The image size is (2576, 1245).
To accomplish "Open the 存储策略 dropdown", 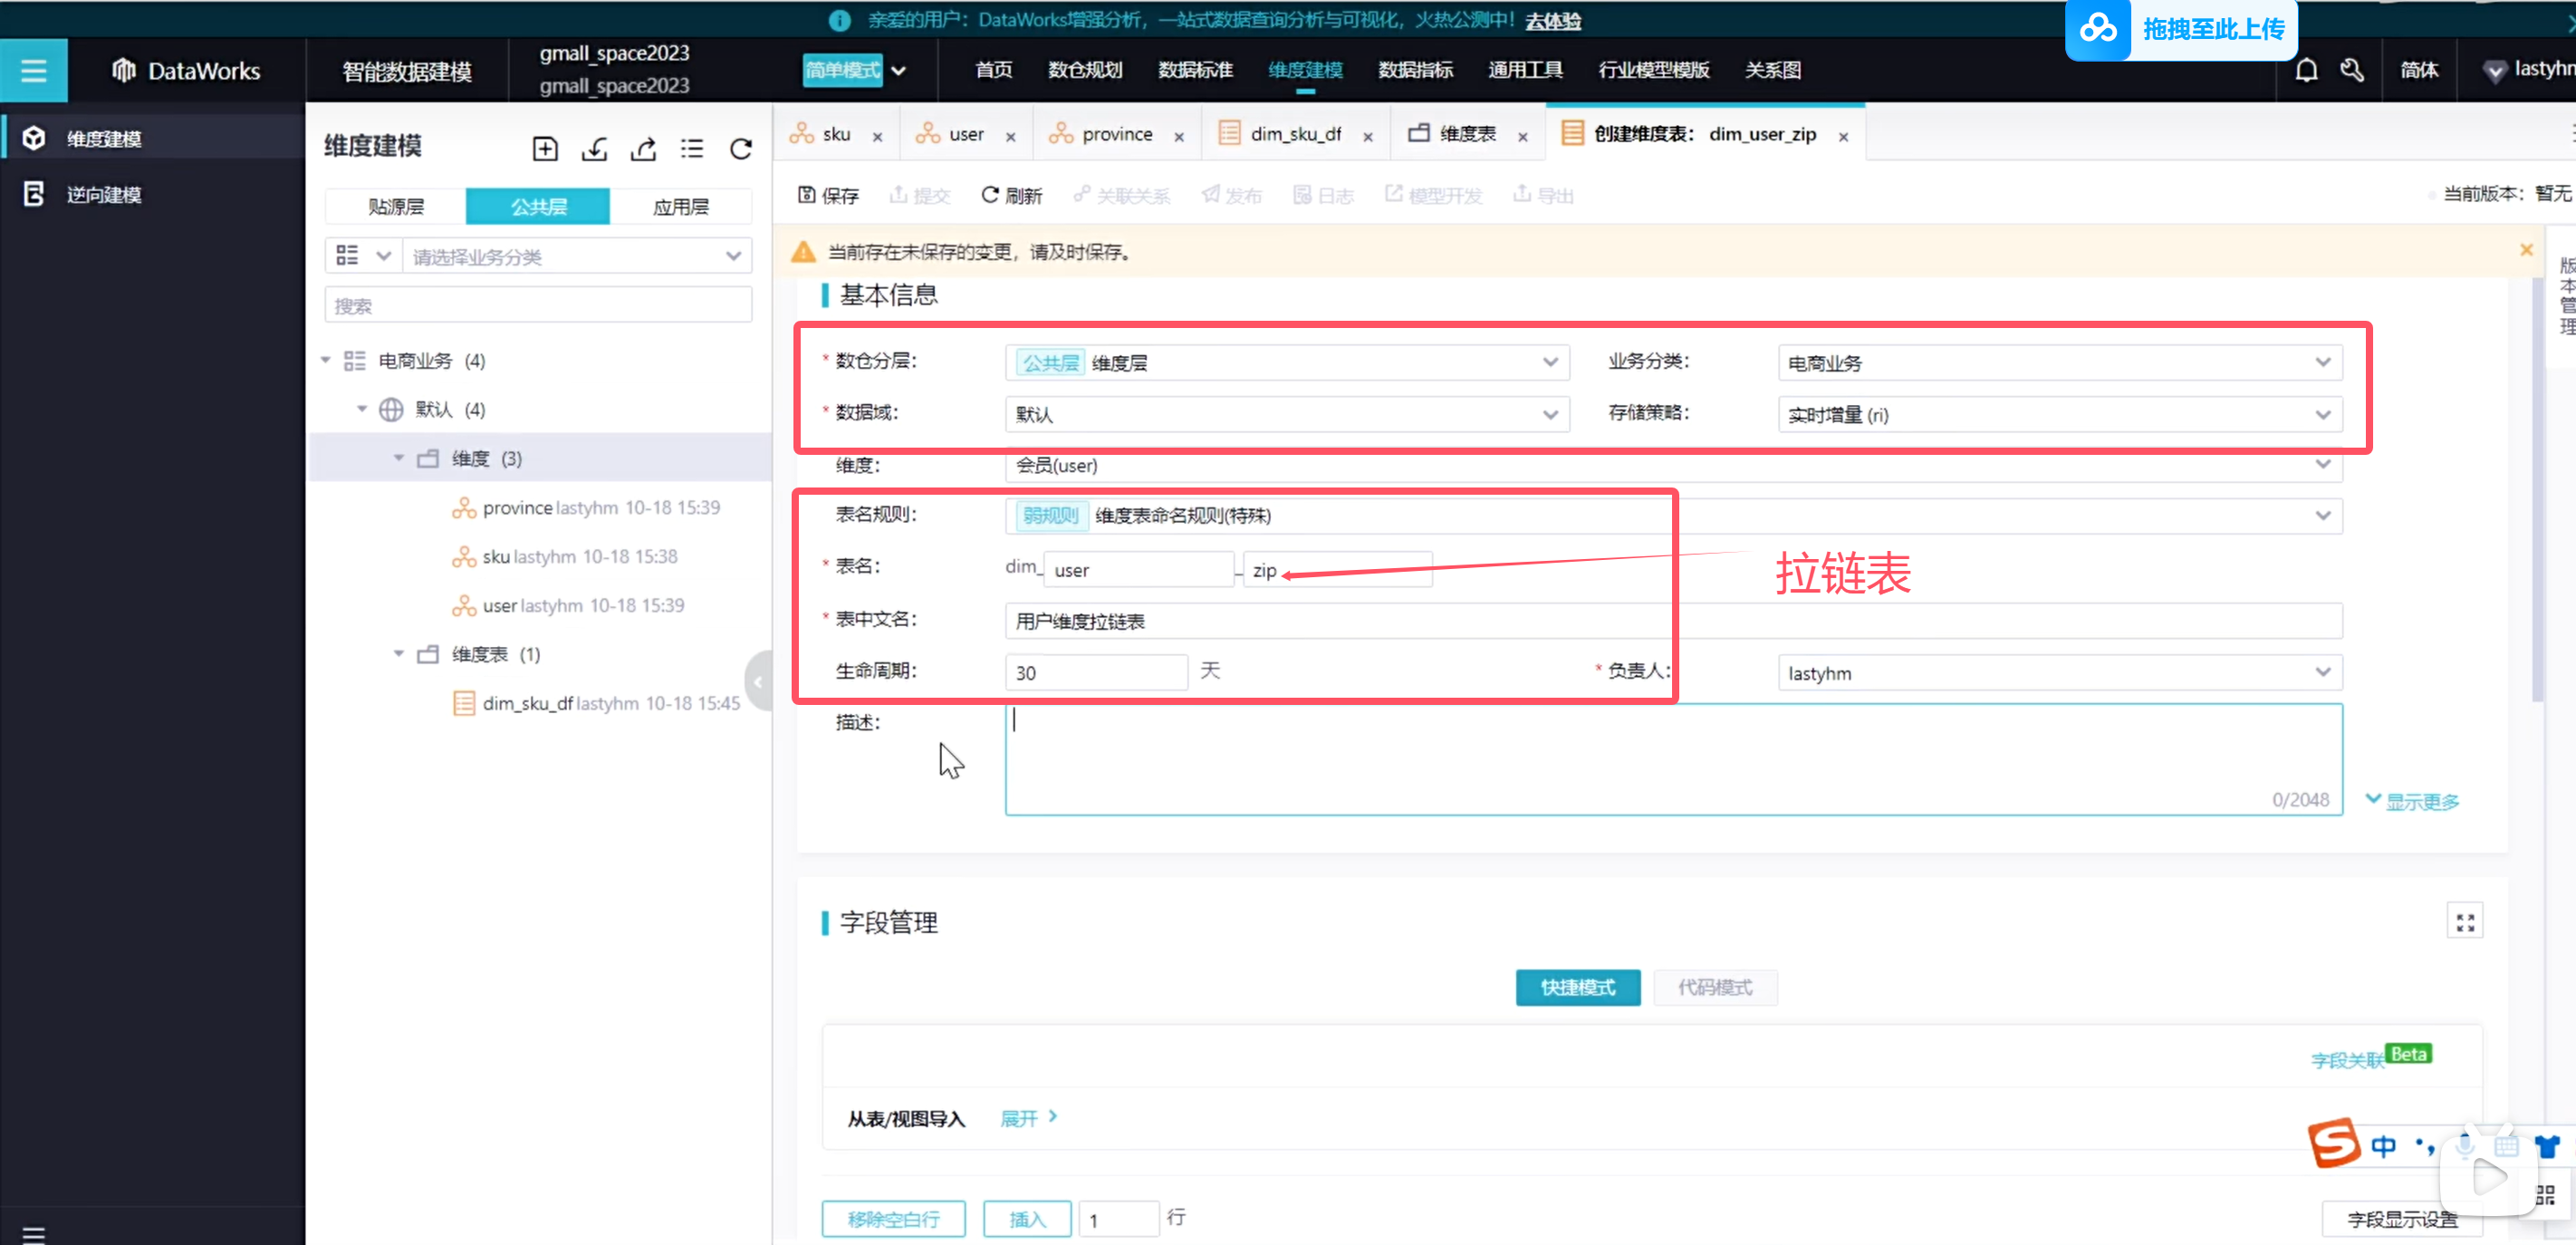I will [x=2058, y=414].
